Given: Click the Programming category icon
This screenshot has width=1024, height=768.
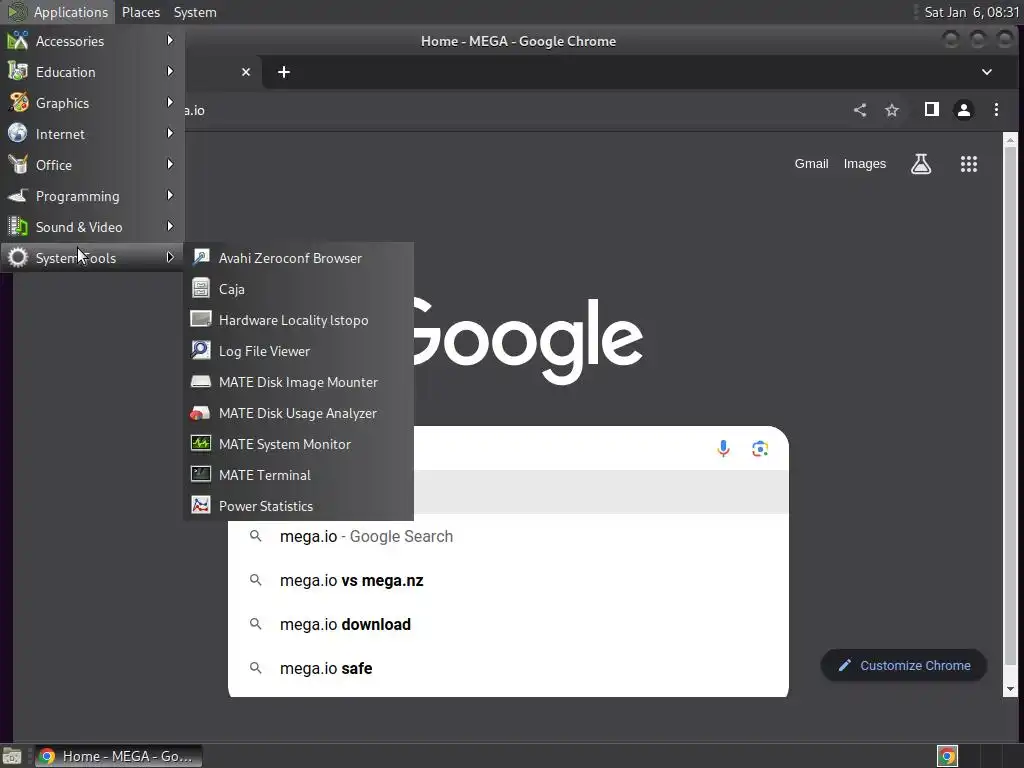Looking at the screenshot, I should coord(18,196).
